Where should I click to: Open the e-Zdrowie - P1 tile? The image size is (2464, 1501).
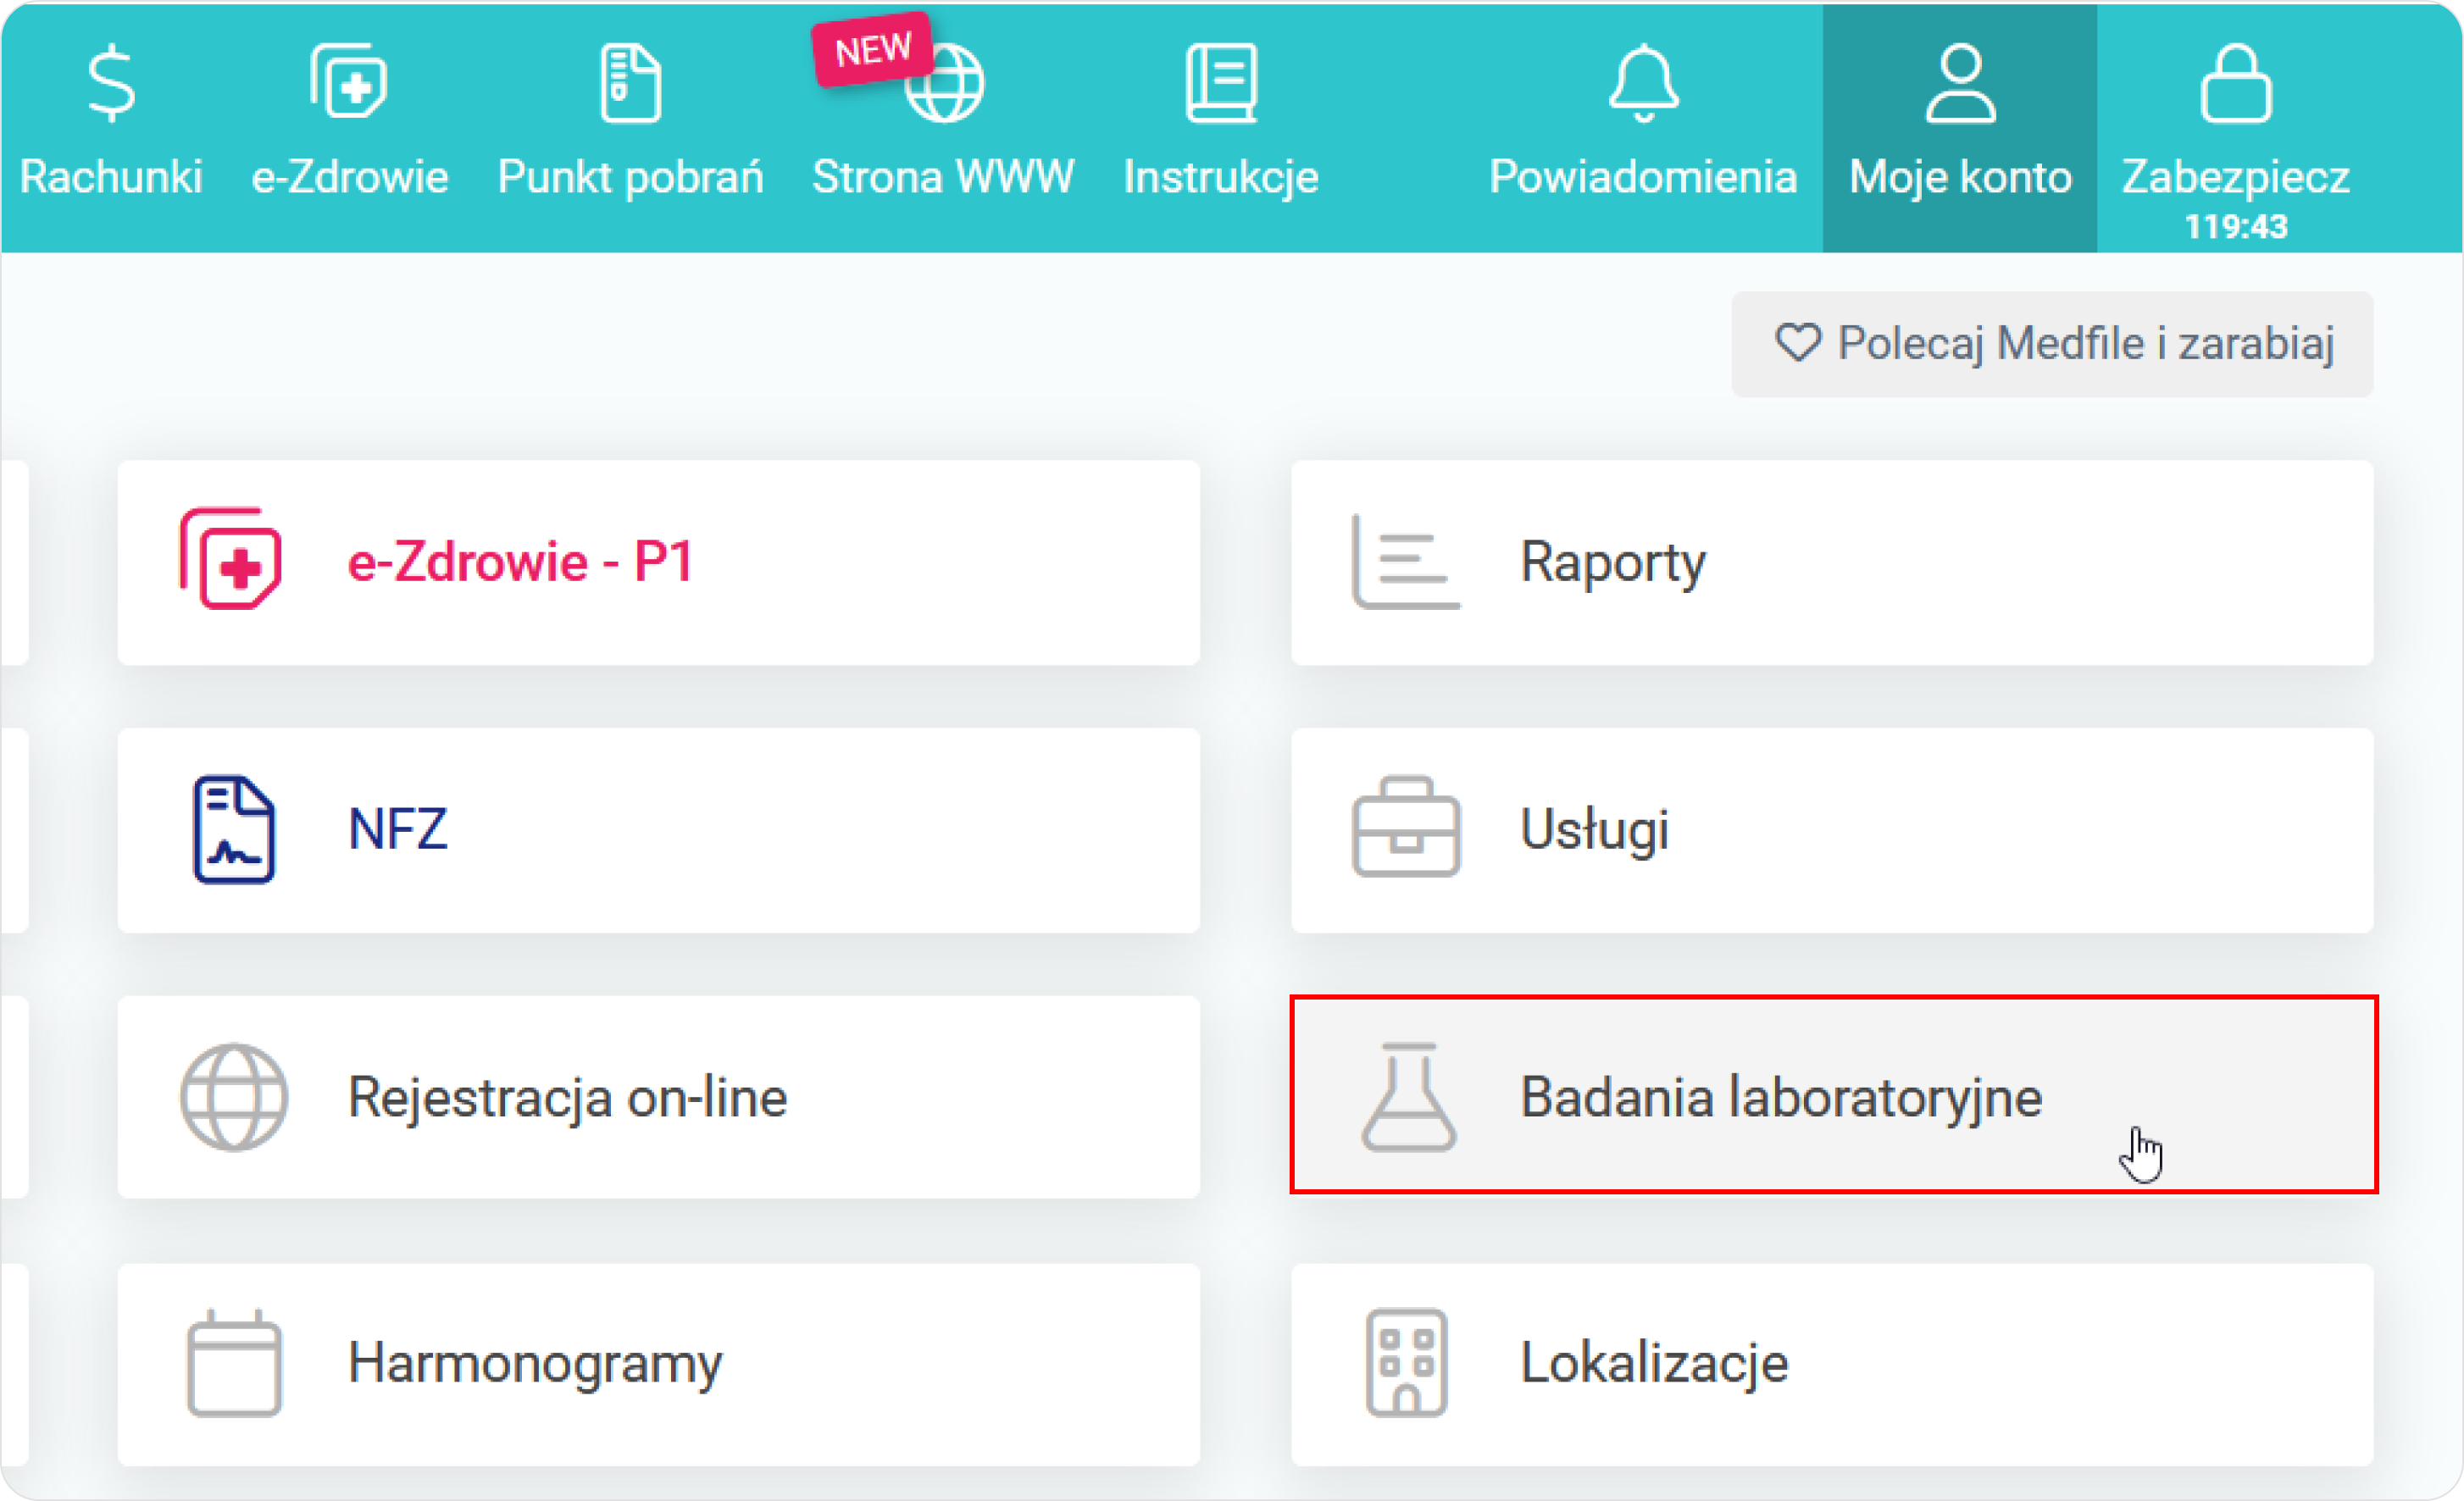pos(658,562)
